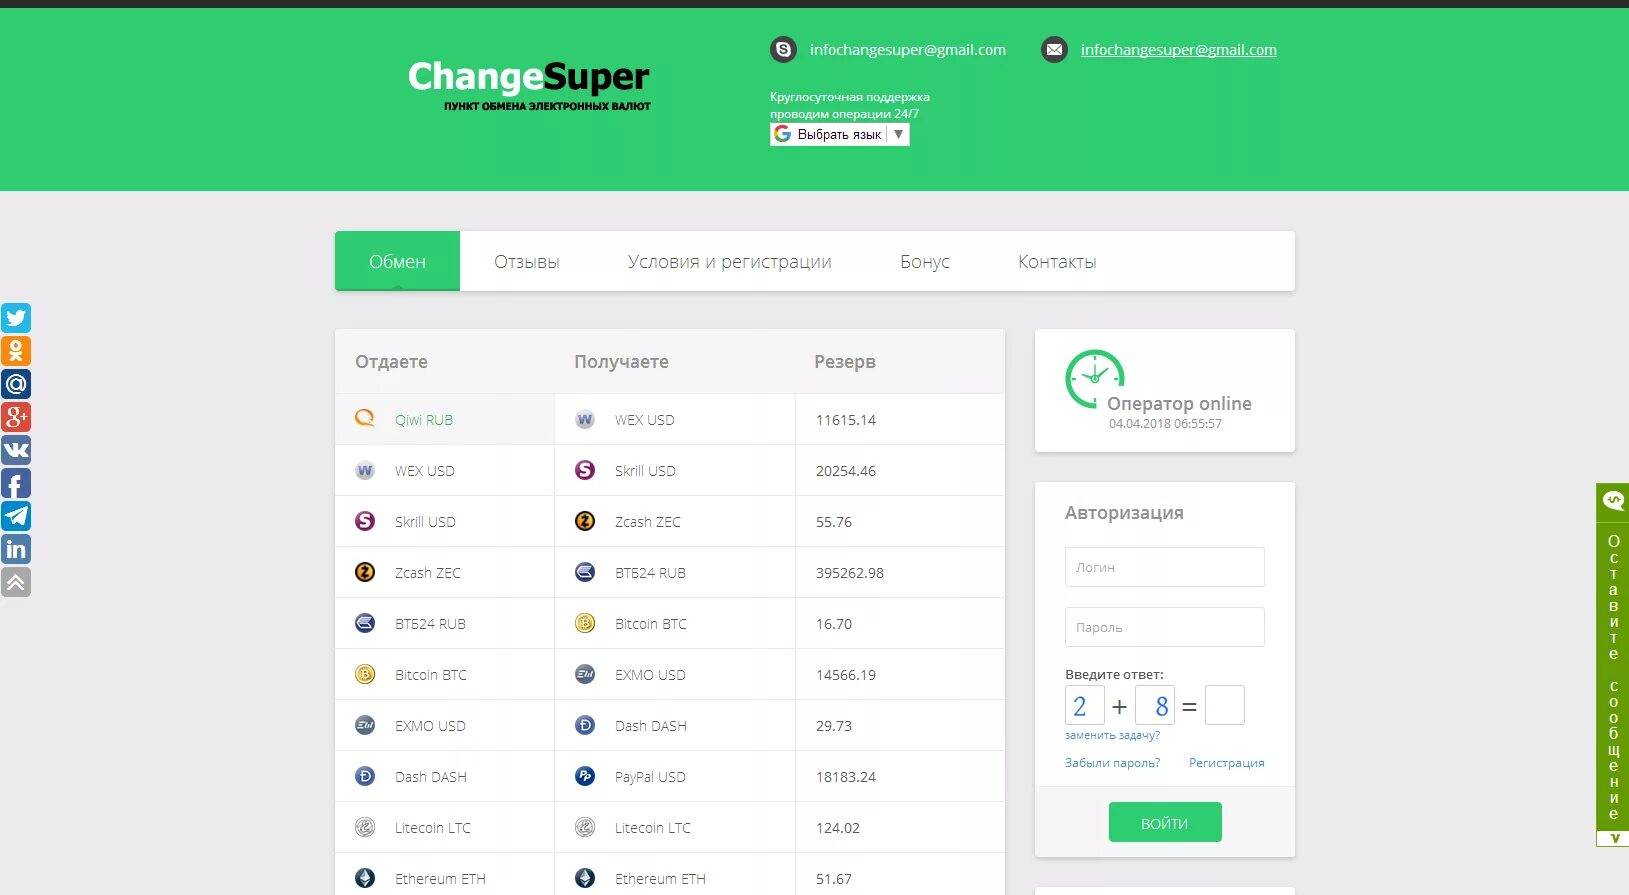The width and height of the screenshot is (1629, 895).
Task: Select Ethereum ETH in Получаете column
Action: click(x=675, y=876)
